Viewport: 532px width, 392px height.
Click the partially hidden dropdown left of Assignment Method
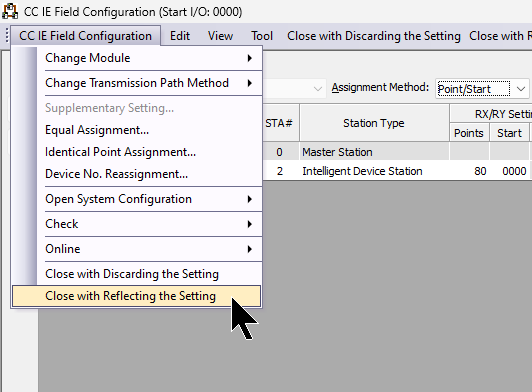coord(294,89)
